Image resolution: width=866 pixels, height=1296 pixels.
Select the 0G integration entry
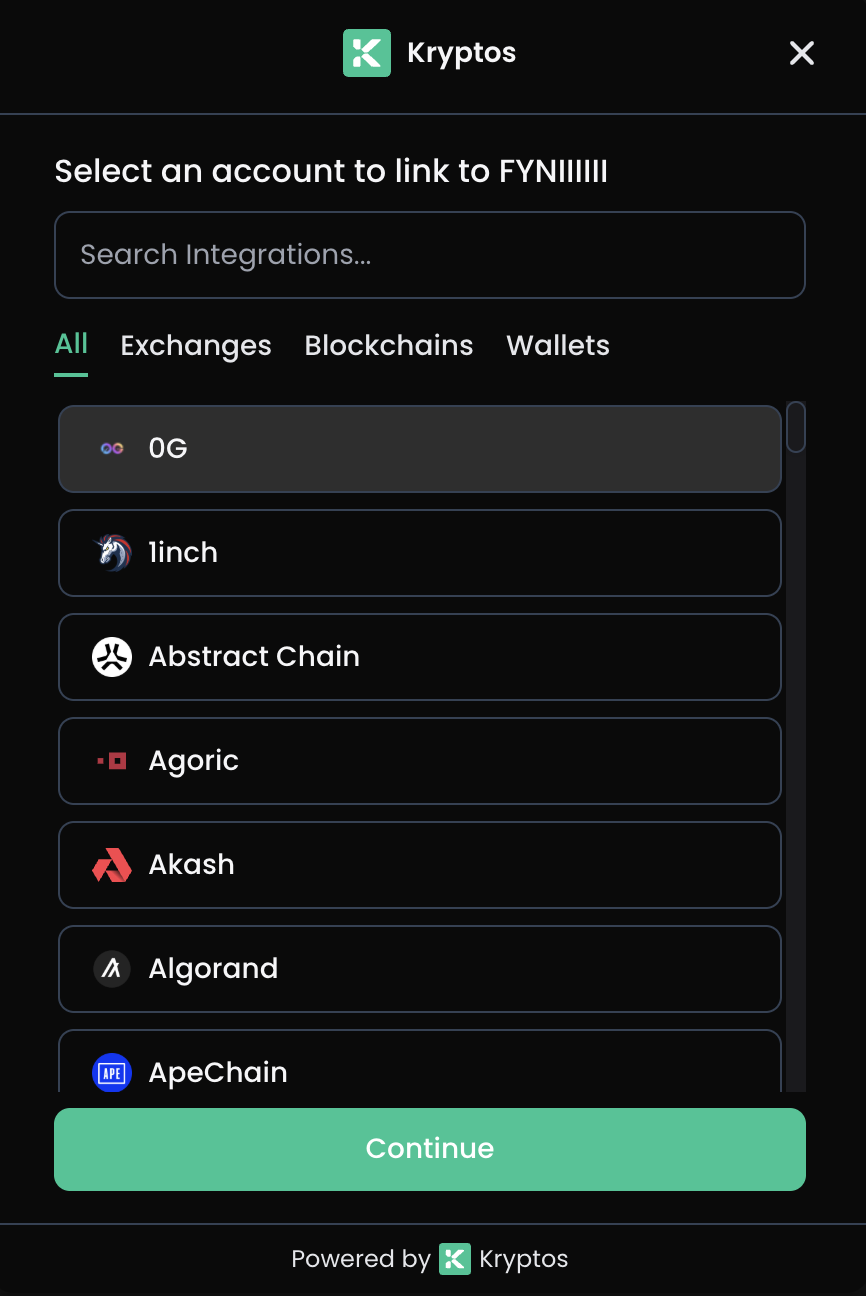420,448
